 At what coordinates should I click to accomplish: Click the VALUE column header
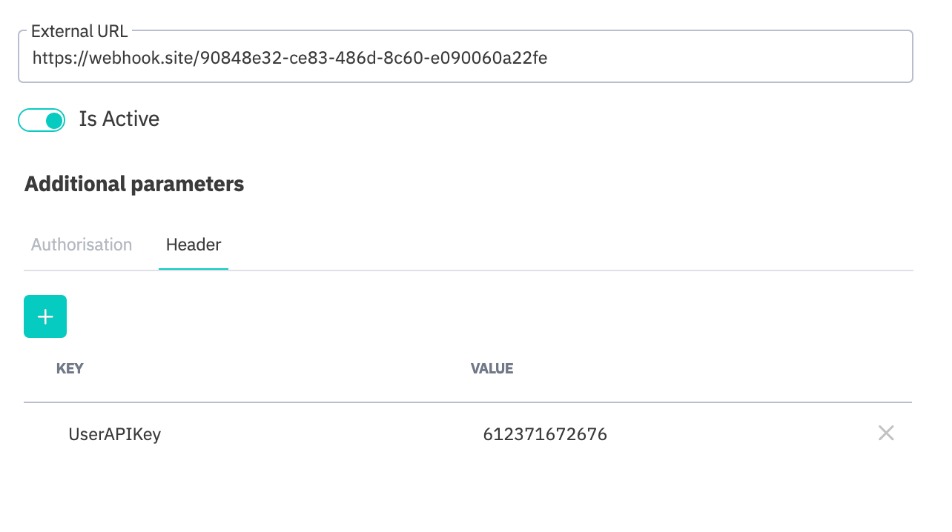[491, 368]
